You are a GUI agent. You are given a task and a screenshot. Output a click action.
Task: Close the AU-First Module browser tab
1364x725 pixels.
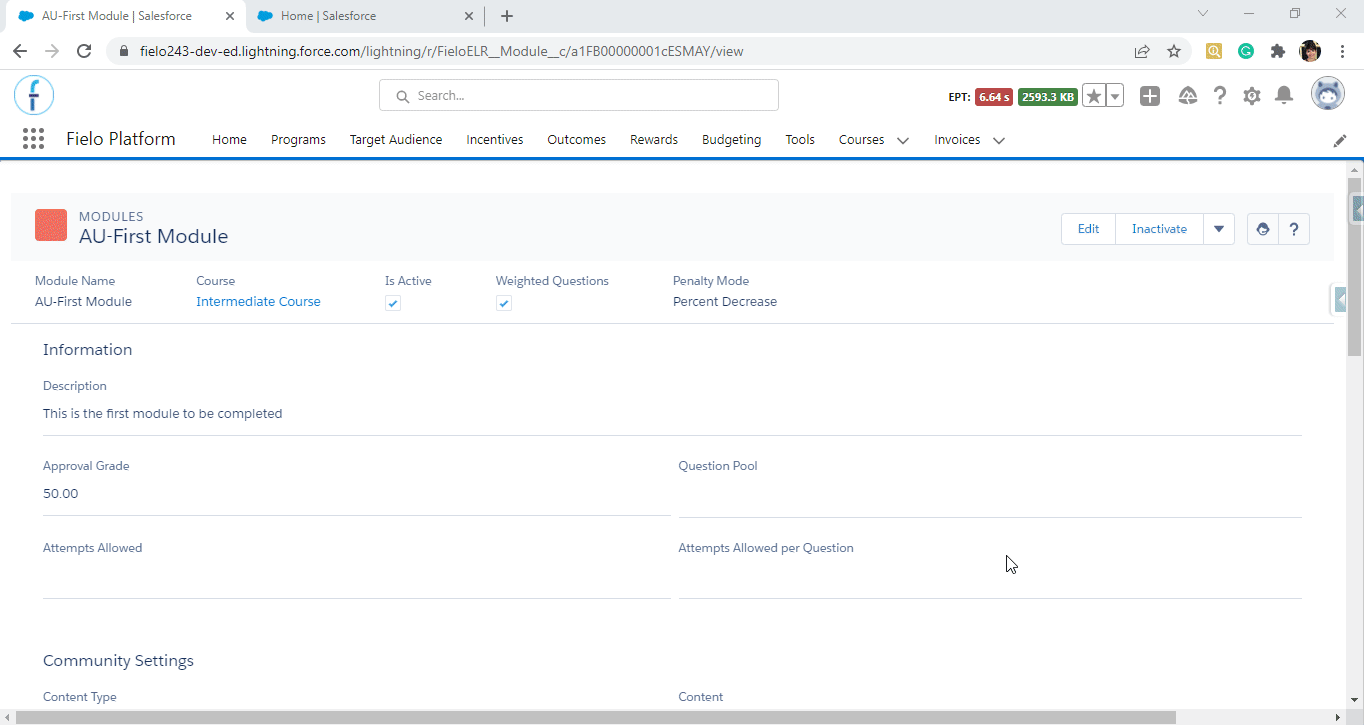(229, 16)
